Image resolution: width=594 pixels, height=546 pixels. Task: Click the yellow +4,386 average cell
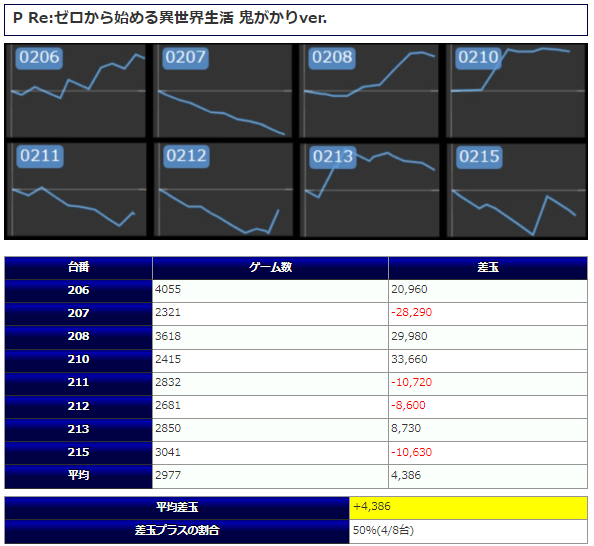(468, 507)
